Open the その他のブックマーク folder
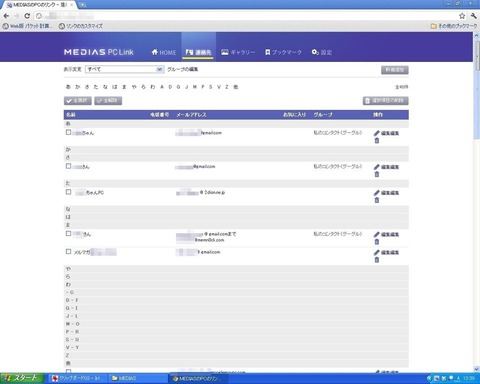 pyautogui.click(x=454, y=26)
